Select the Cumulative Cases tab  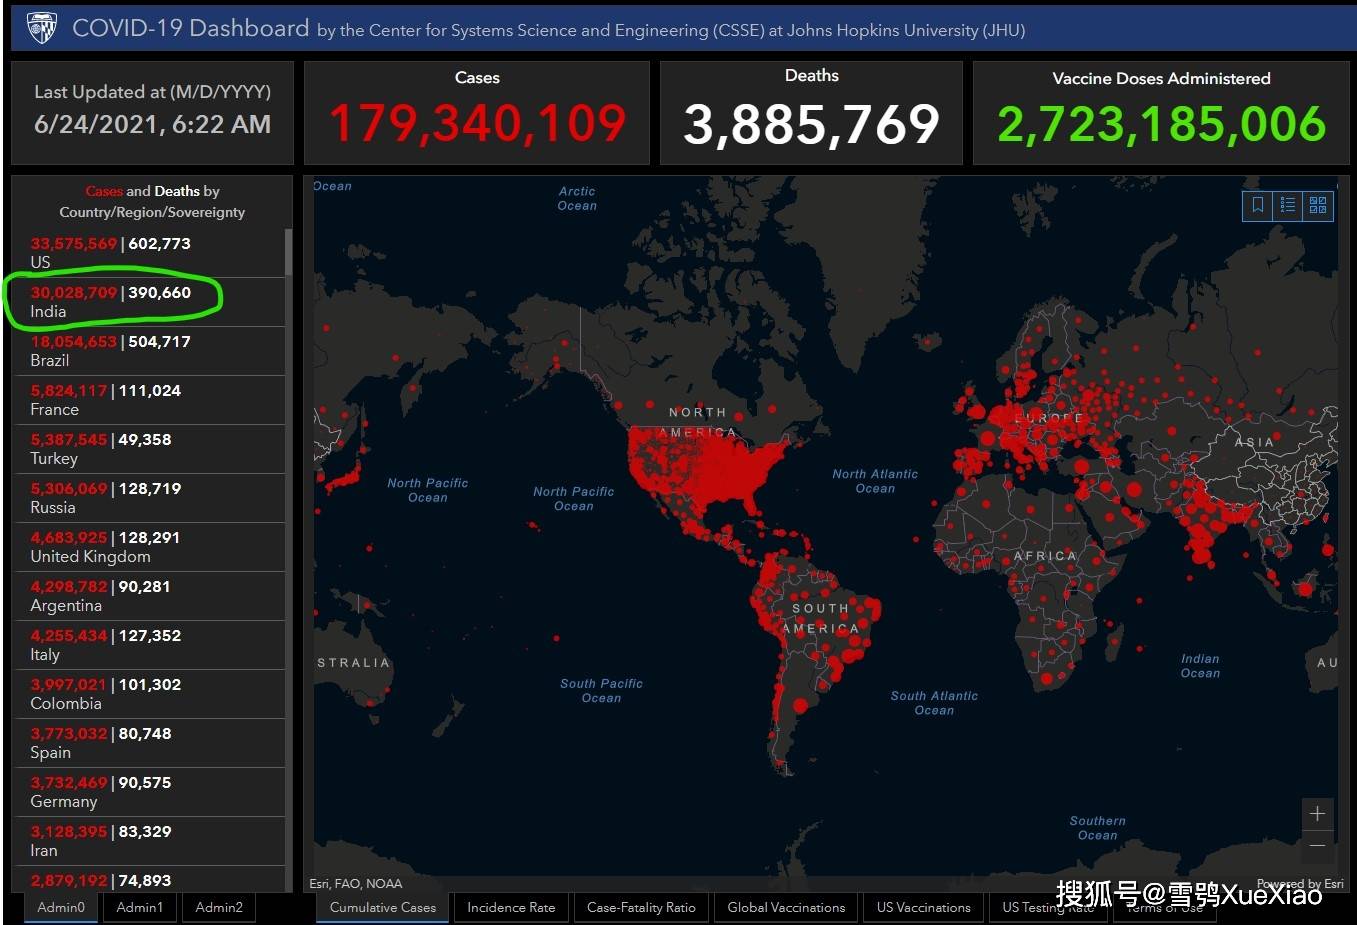coord(383,907)
